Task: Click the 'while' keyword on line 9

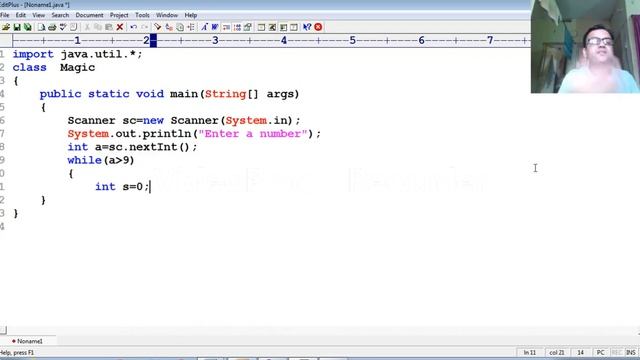Action: (x=84, y=160)
